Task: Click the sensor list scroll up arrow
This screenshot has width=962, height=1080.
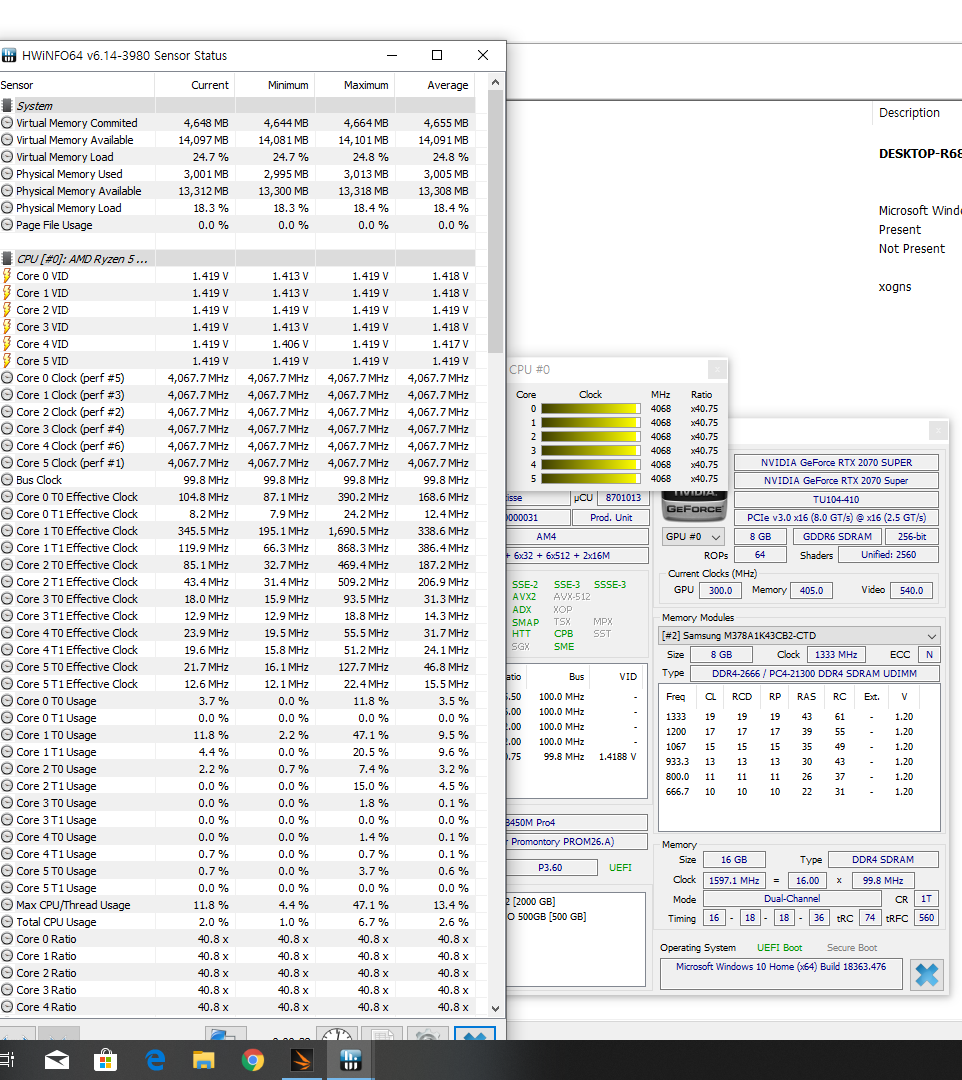Action: pyautogui.click(x=495, y=83)
